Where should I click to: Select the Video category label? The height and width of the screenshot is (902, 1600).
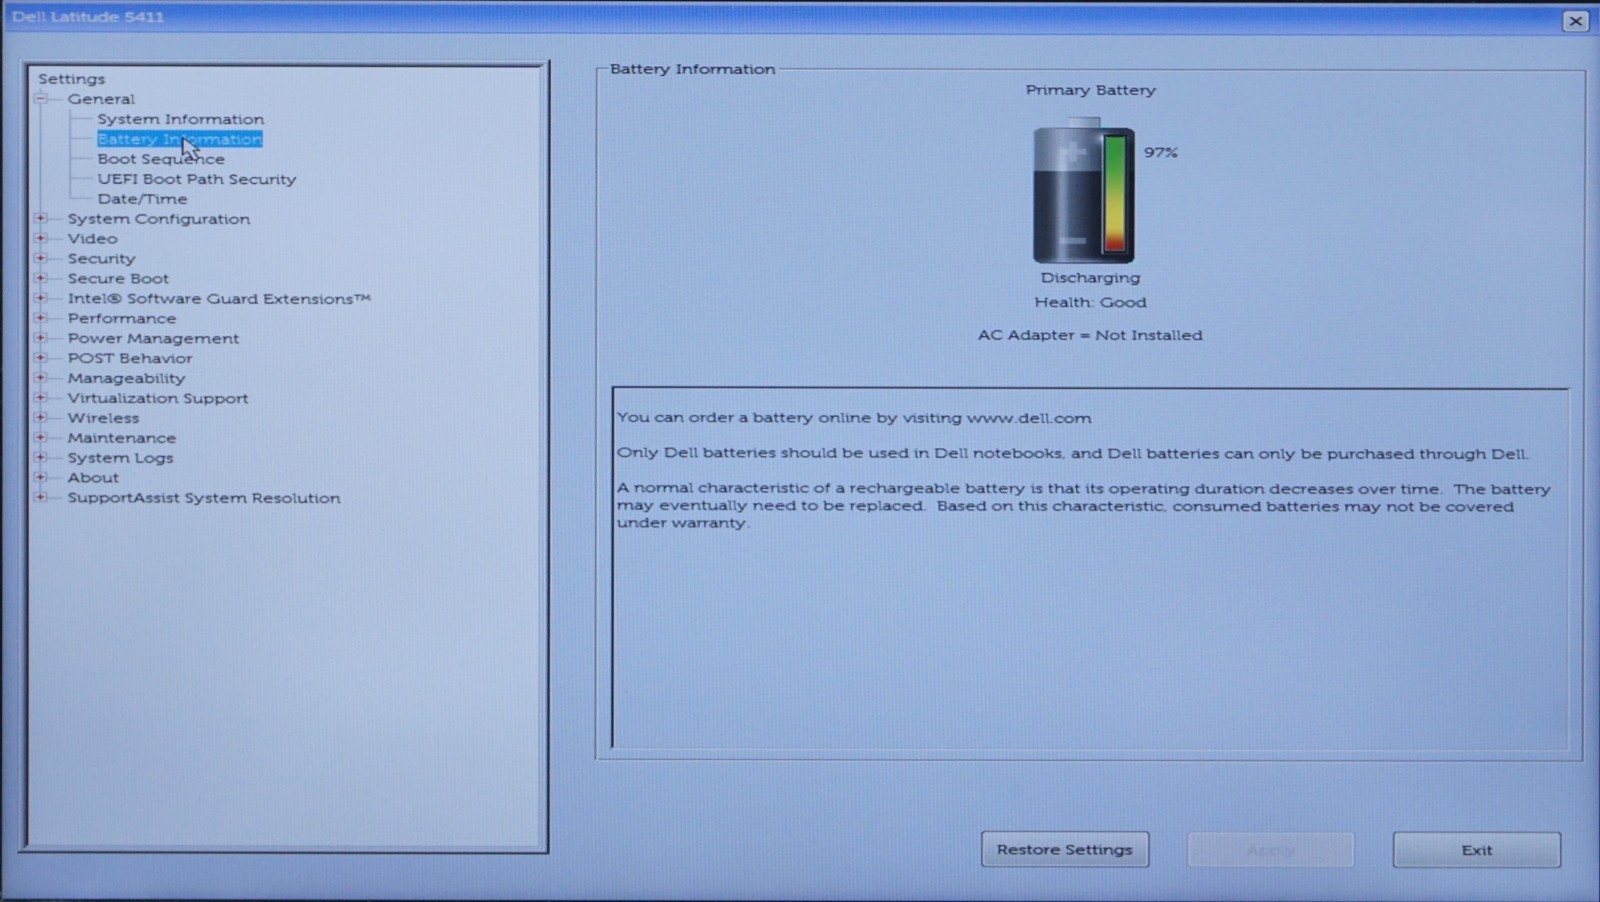point(92,239)
